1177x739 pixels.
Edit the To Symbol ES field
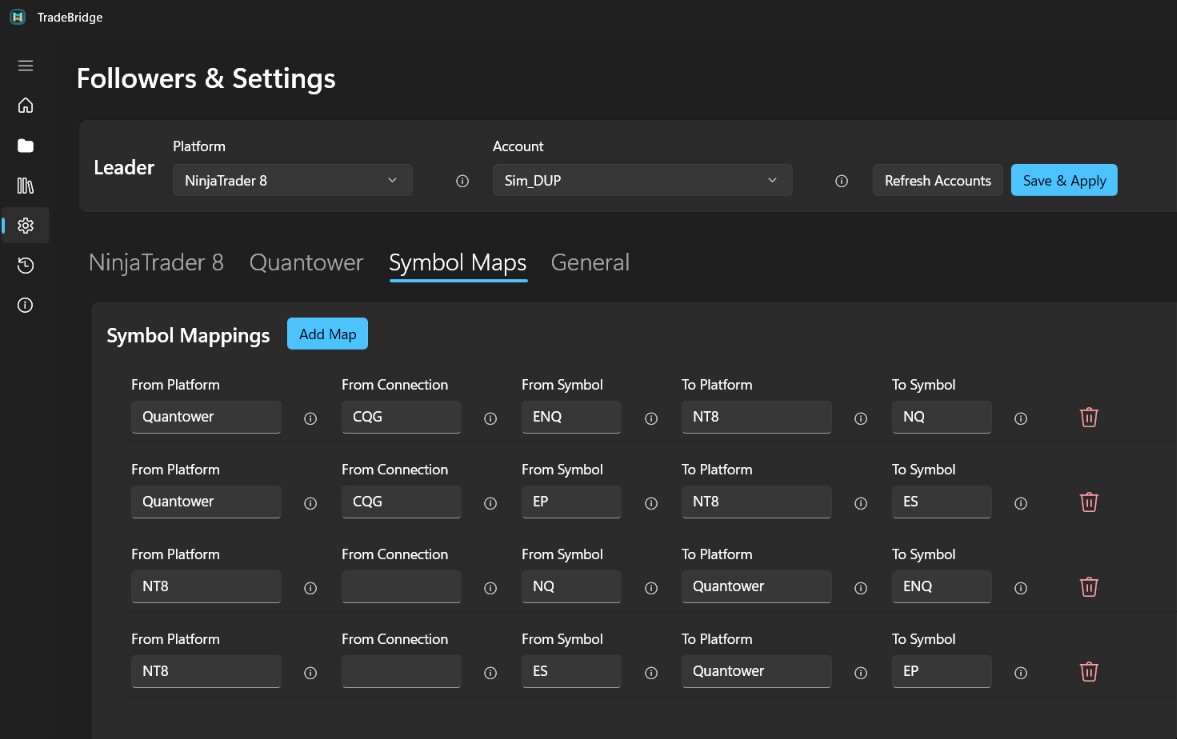click(x=941, y=502)
